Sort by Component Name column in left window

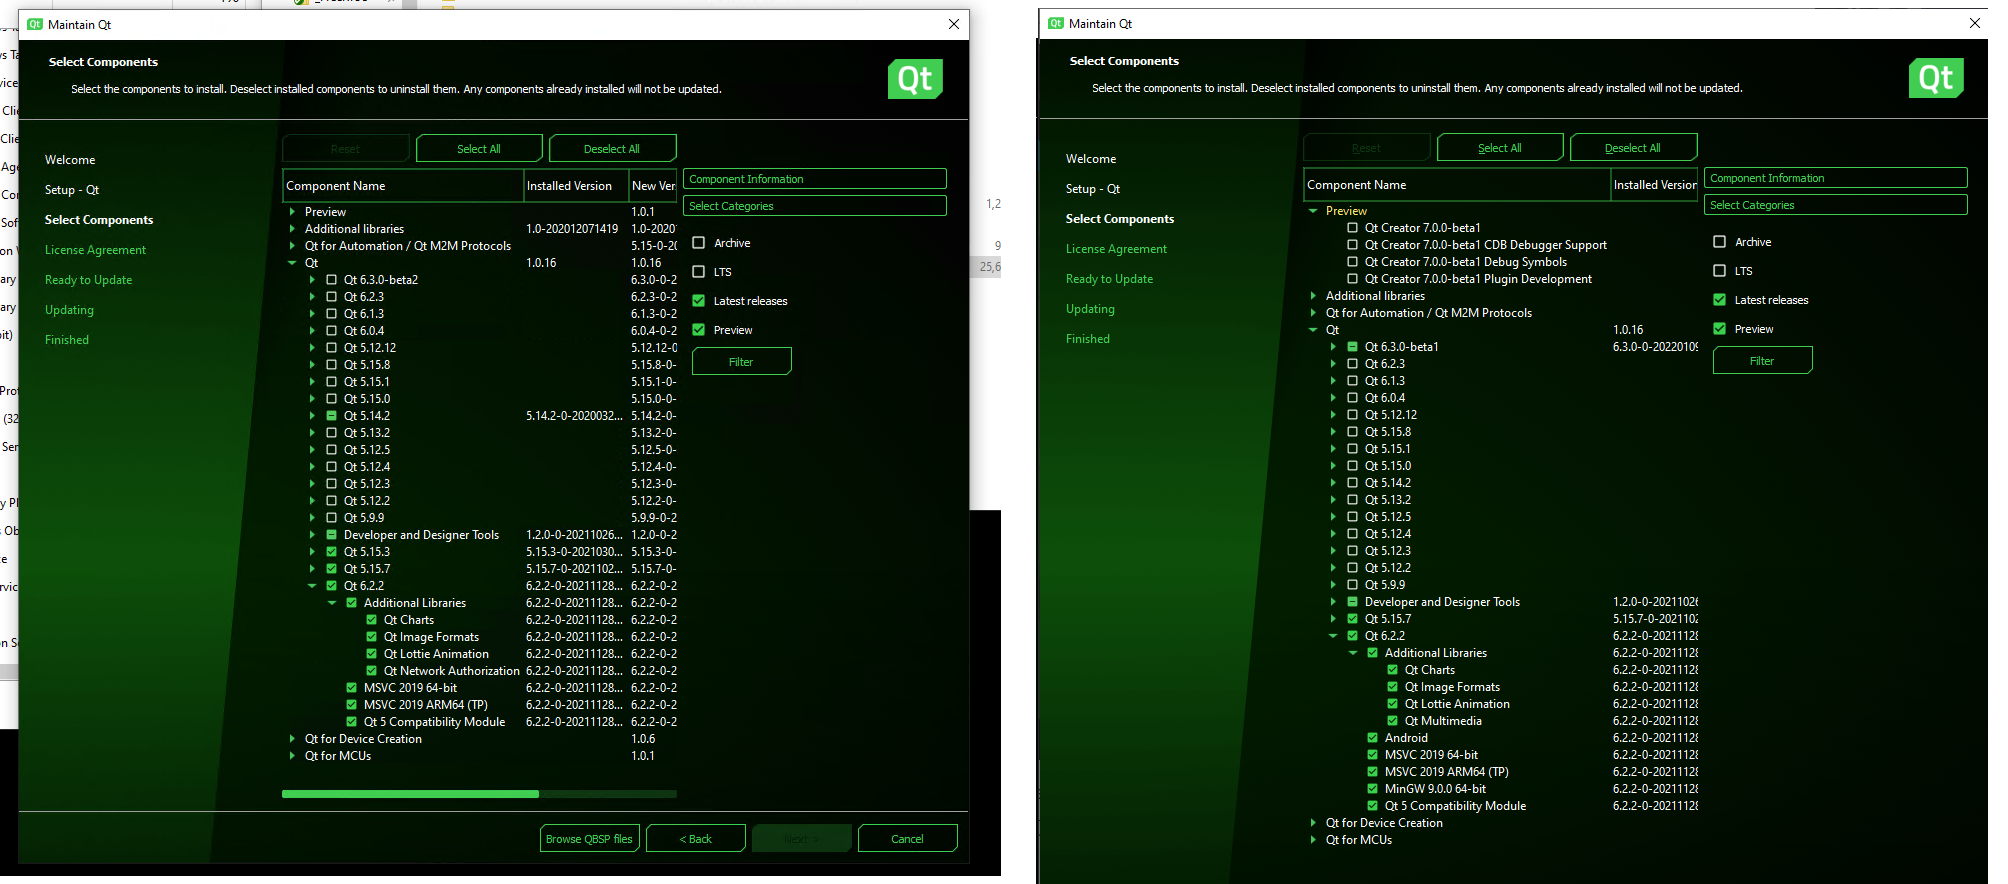[403, 186]
